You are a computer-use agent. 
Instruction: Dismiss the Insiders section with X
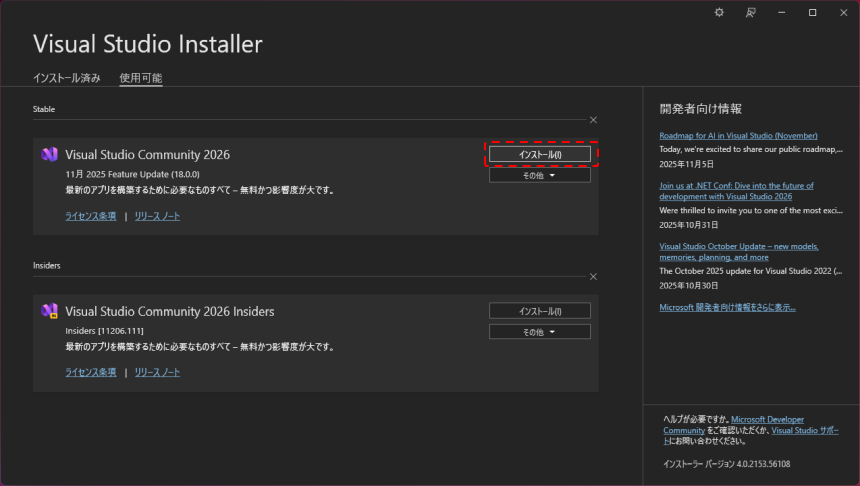[593, 276]
